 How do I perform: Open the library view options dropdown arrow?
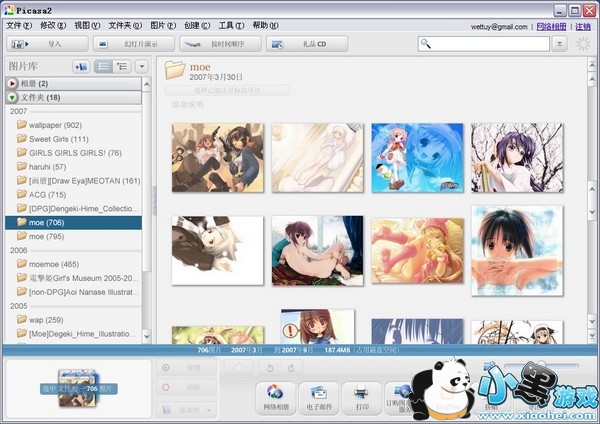pos(141,66)
